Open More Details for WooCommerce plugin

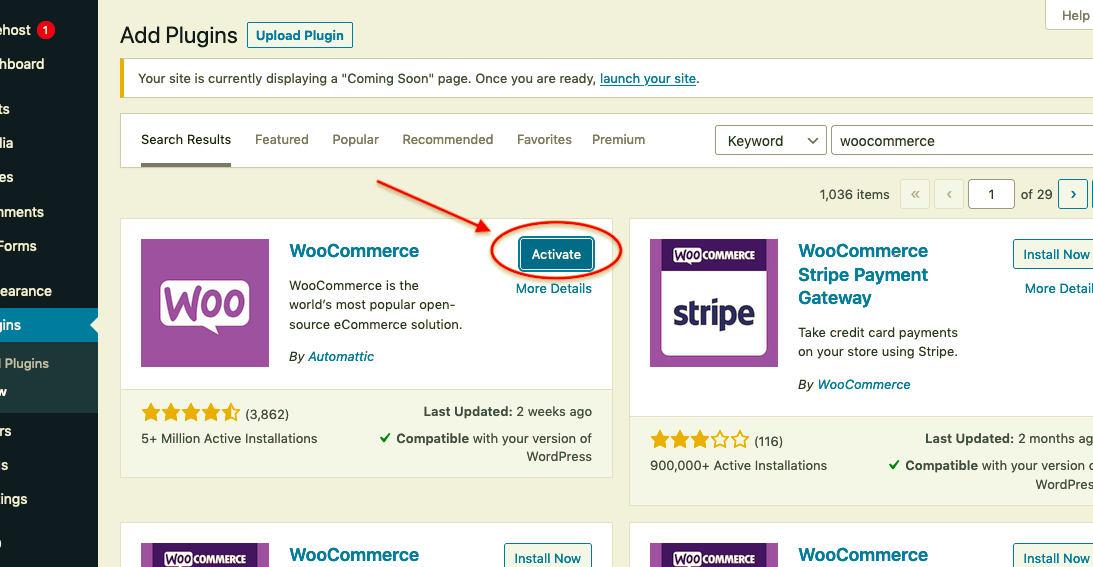pyautogui.click(x=553, y=289)
